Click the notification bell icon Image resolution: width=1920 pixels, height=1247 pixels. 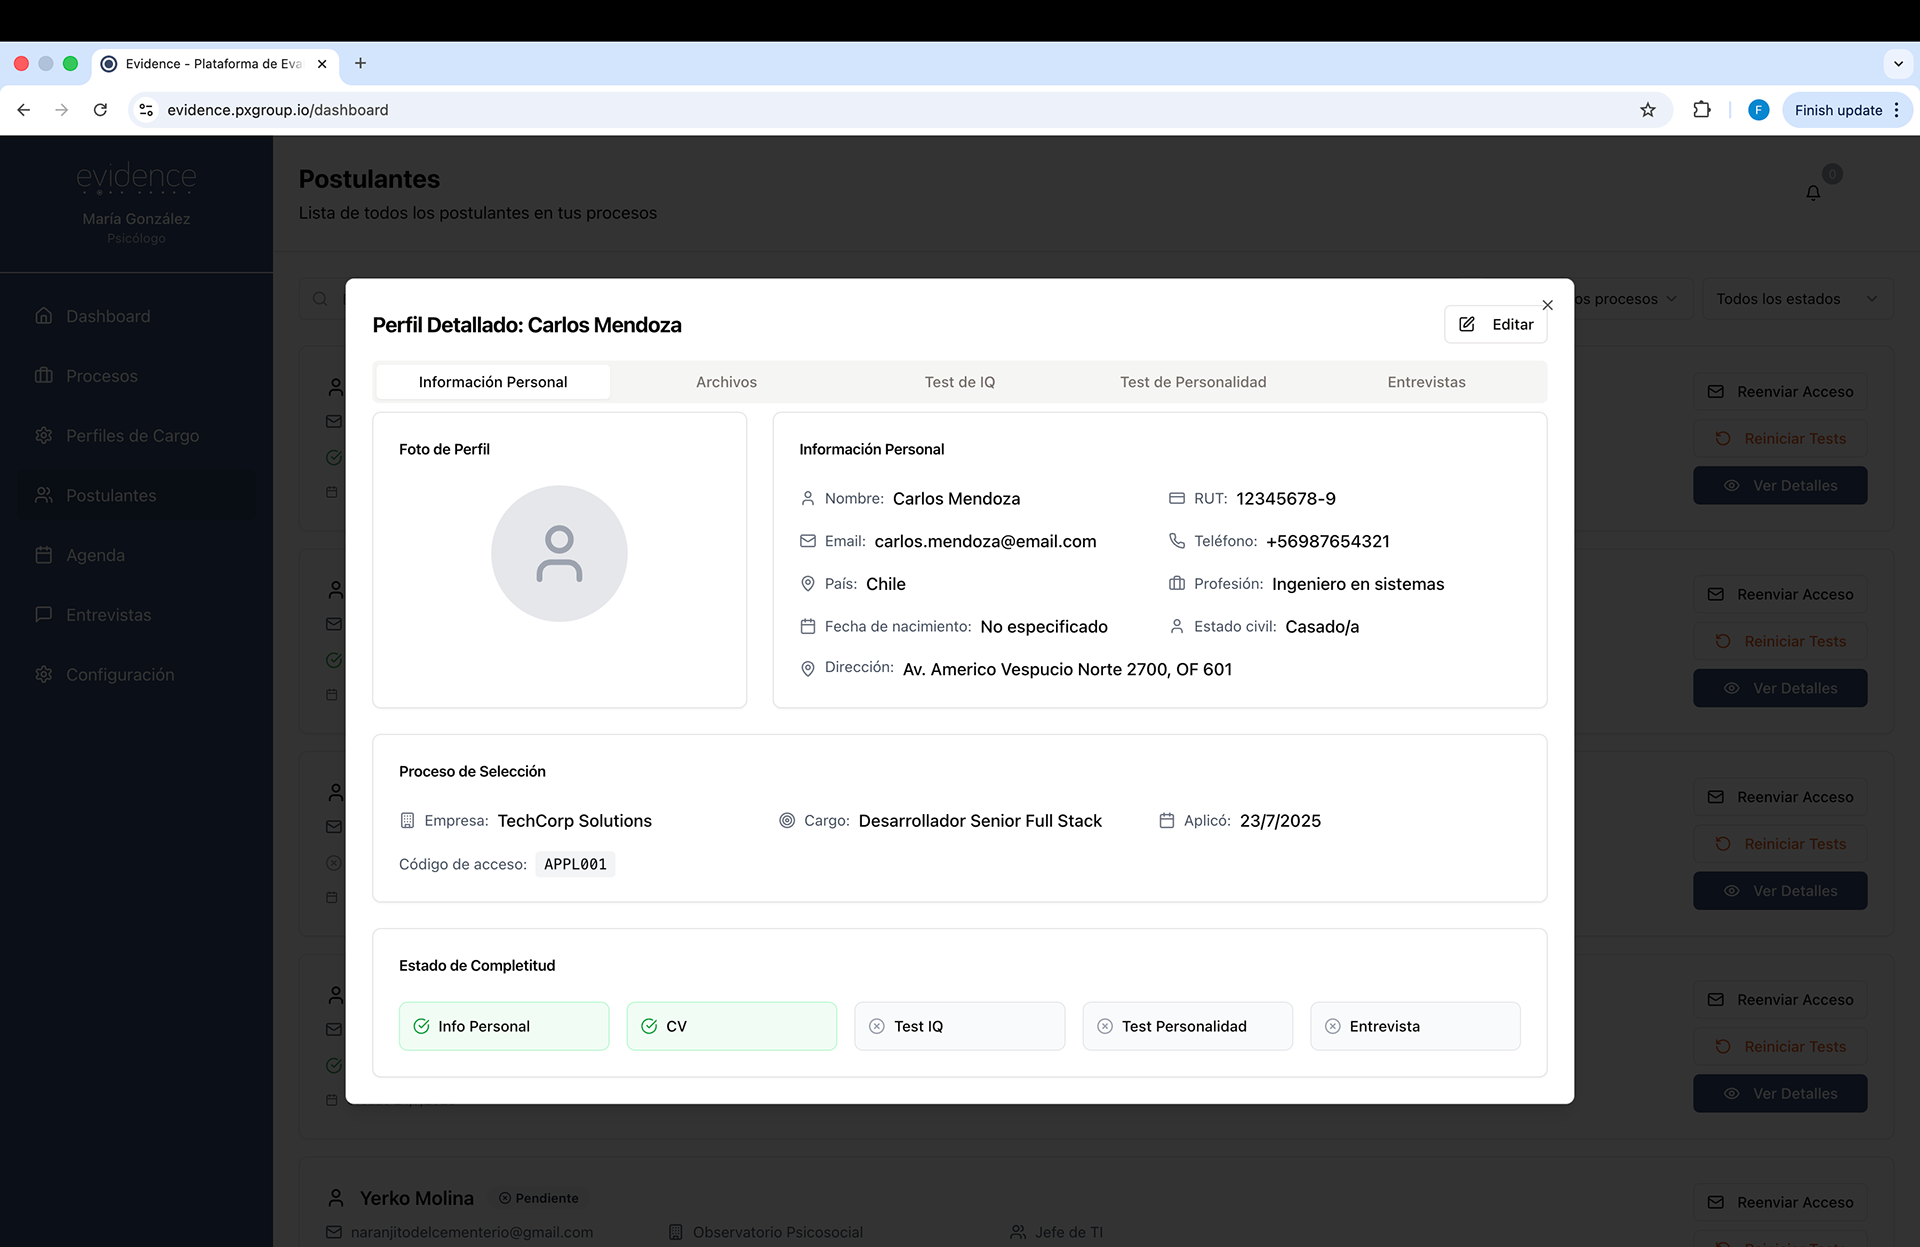tap(1812, 193)
